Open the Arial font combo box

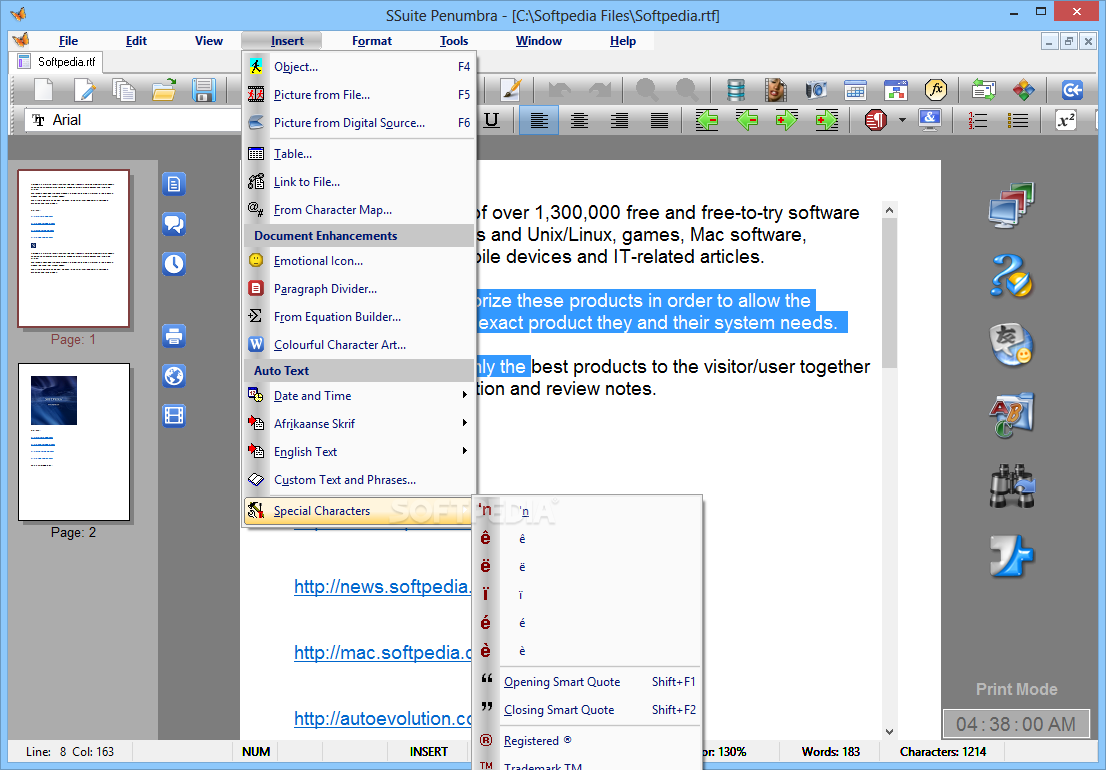tap(134, 120)
